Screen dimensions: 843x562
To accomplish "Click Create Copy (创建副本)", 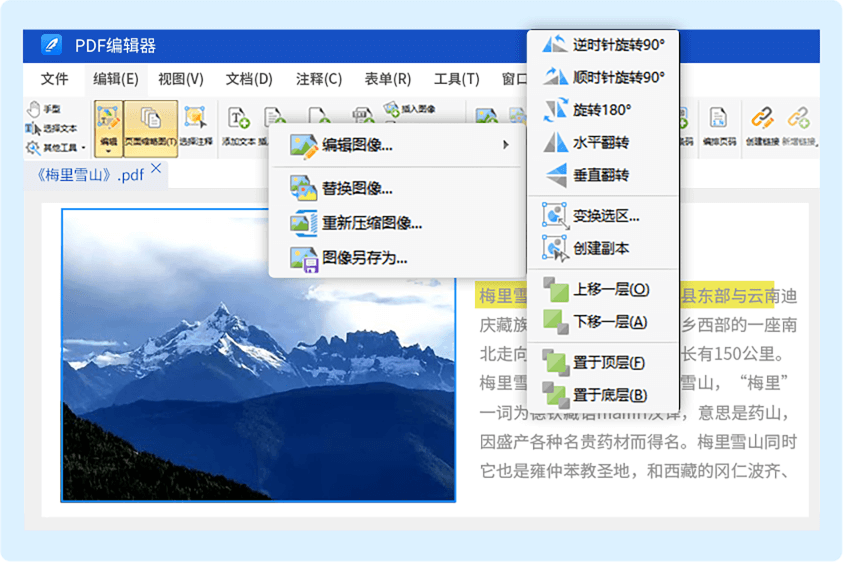I will (600, 248).
